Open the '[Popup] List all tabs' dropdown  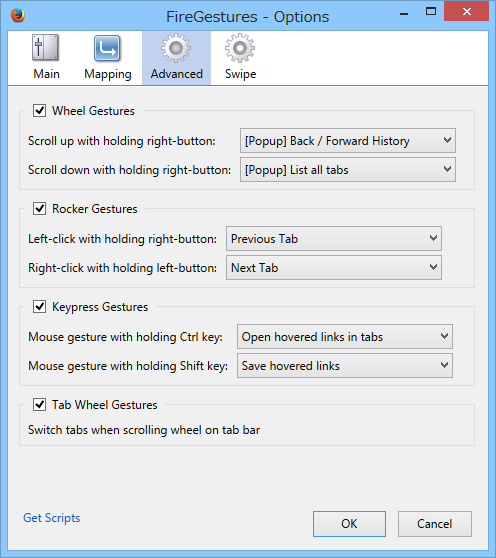click(x=348, y=170)
